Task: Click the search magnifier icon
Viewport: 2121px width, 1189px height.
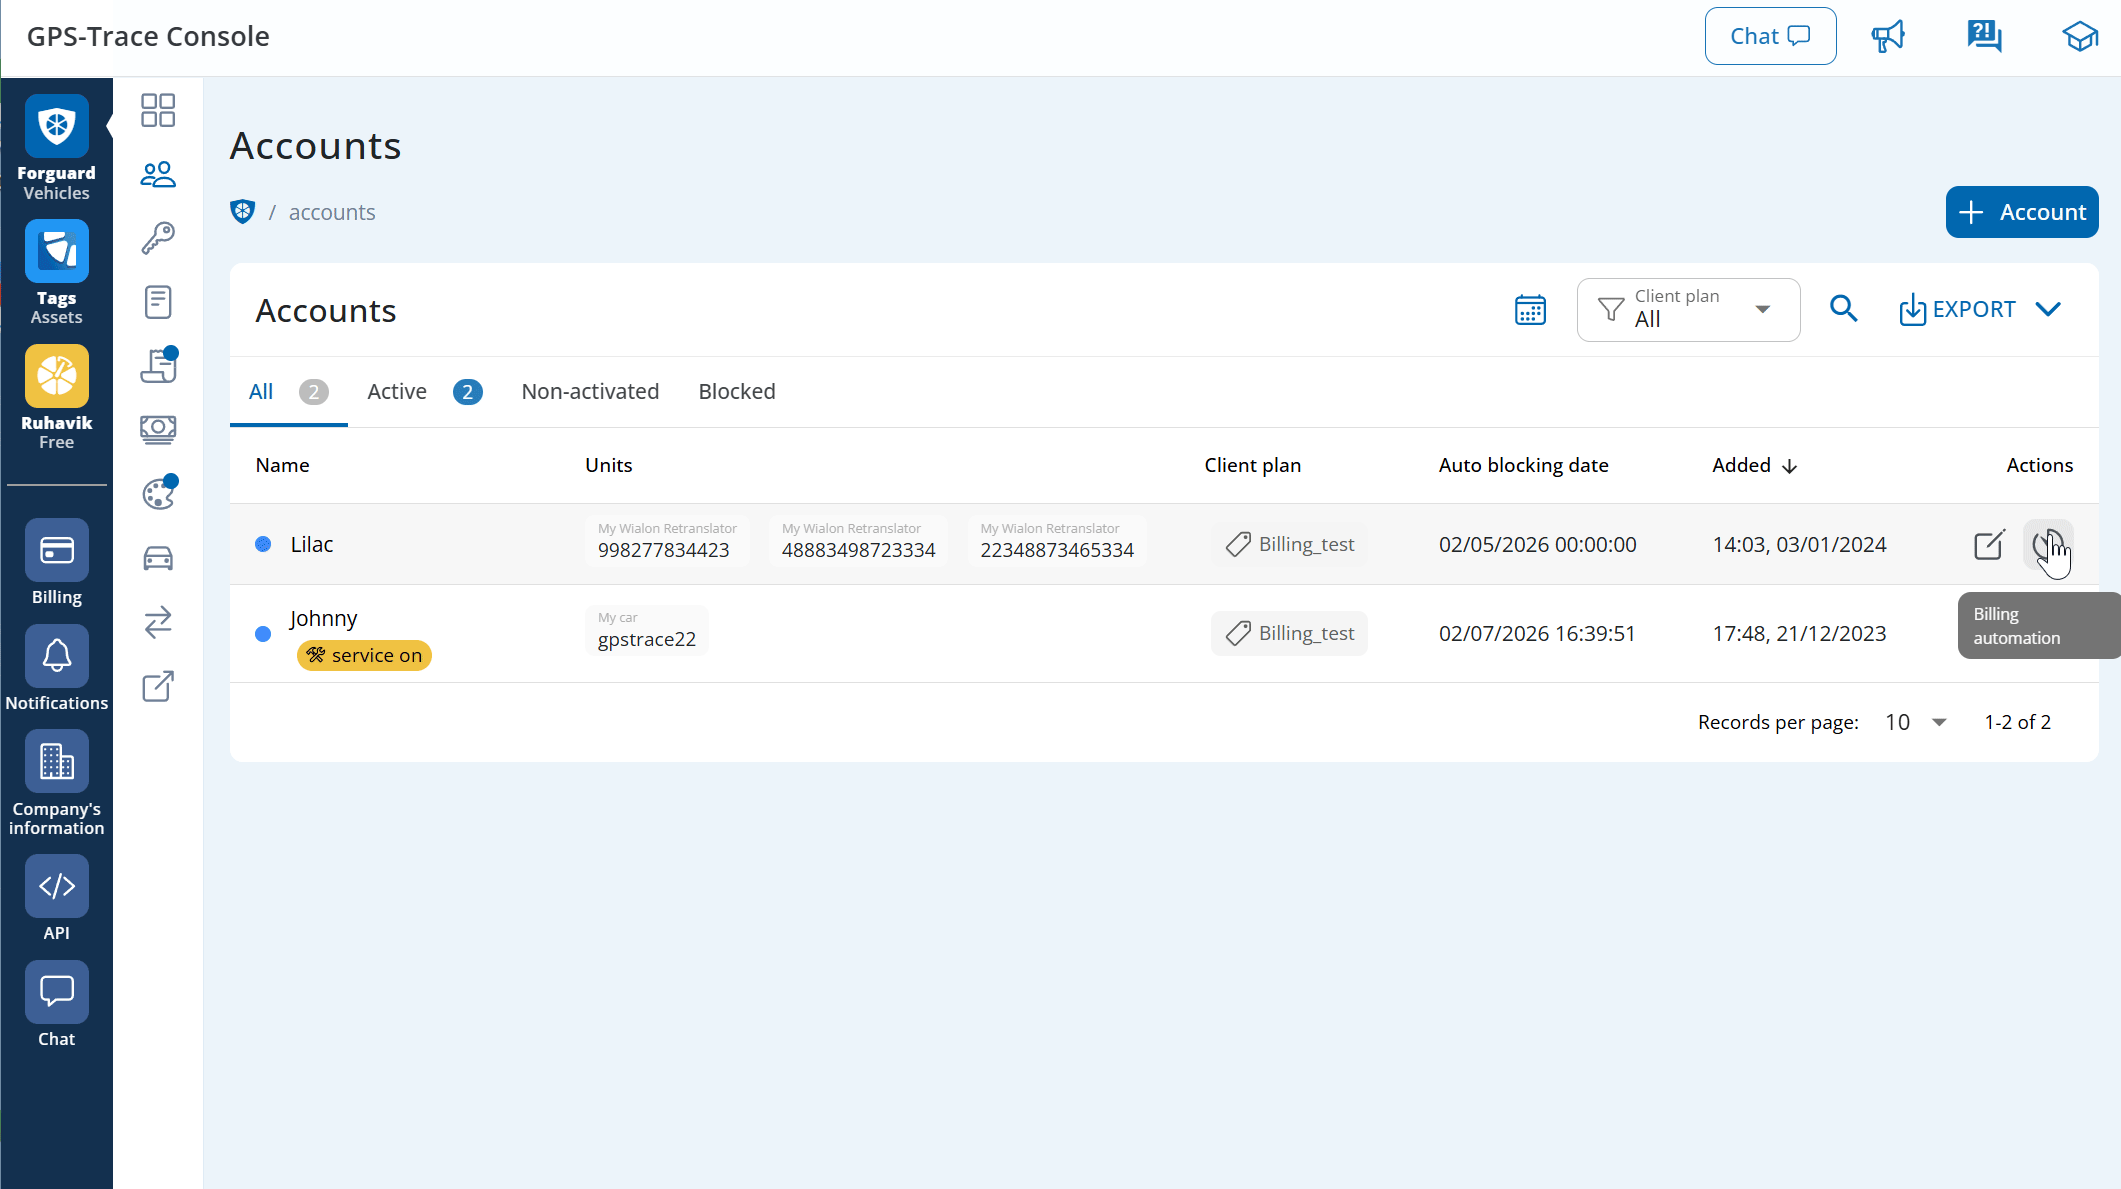Action: [x=1843, y=309]
